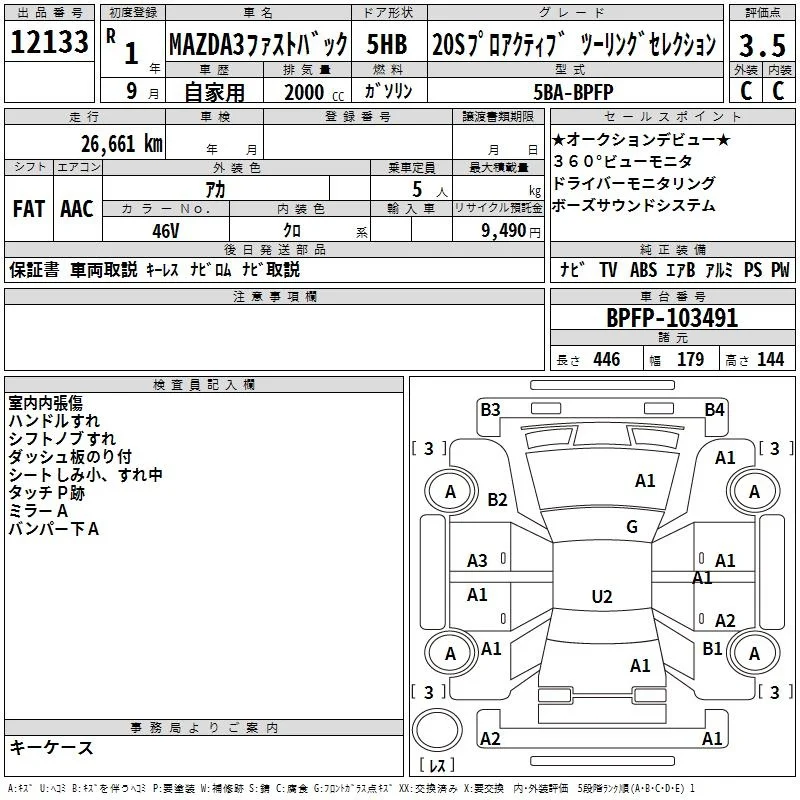
Task: Click damage mark B4 on the diagram
Action: click(715, 410)
